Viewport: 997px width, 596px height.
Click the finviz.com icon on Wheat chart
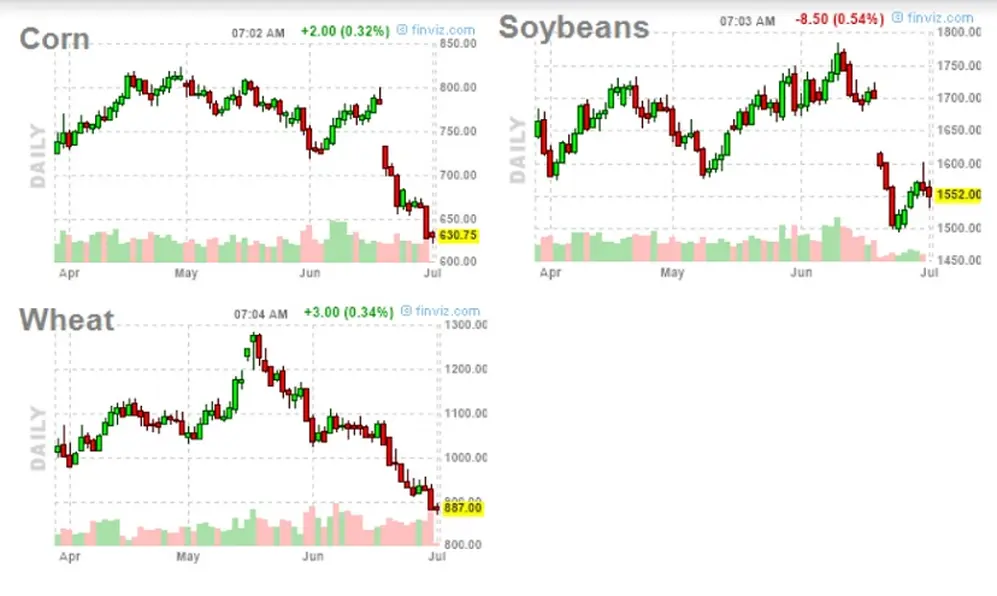(x=406, y=311)
